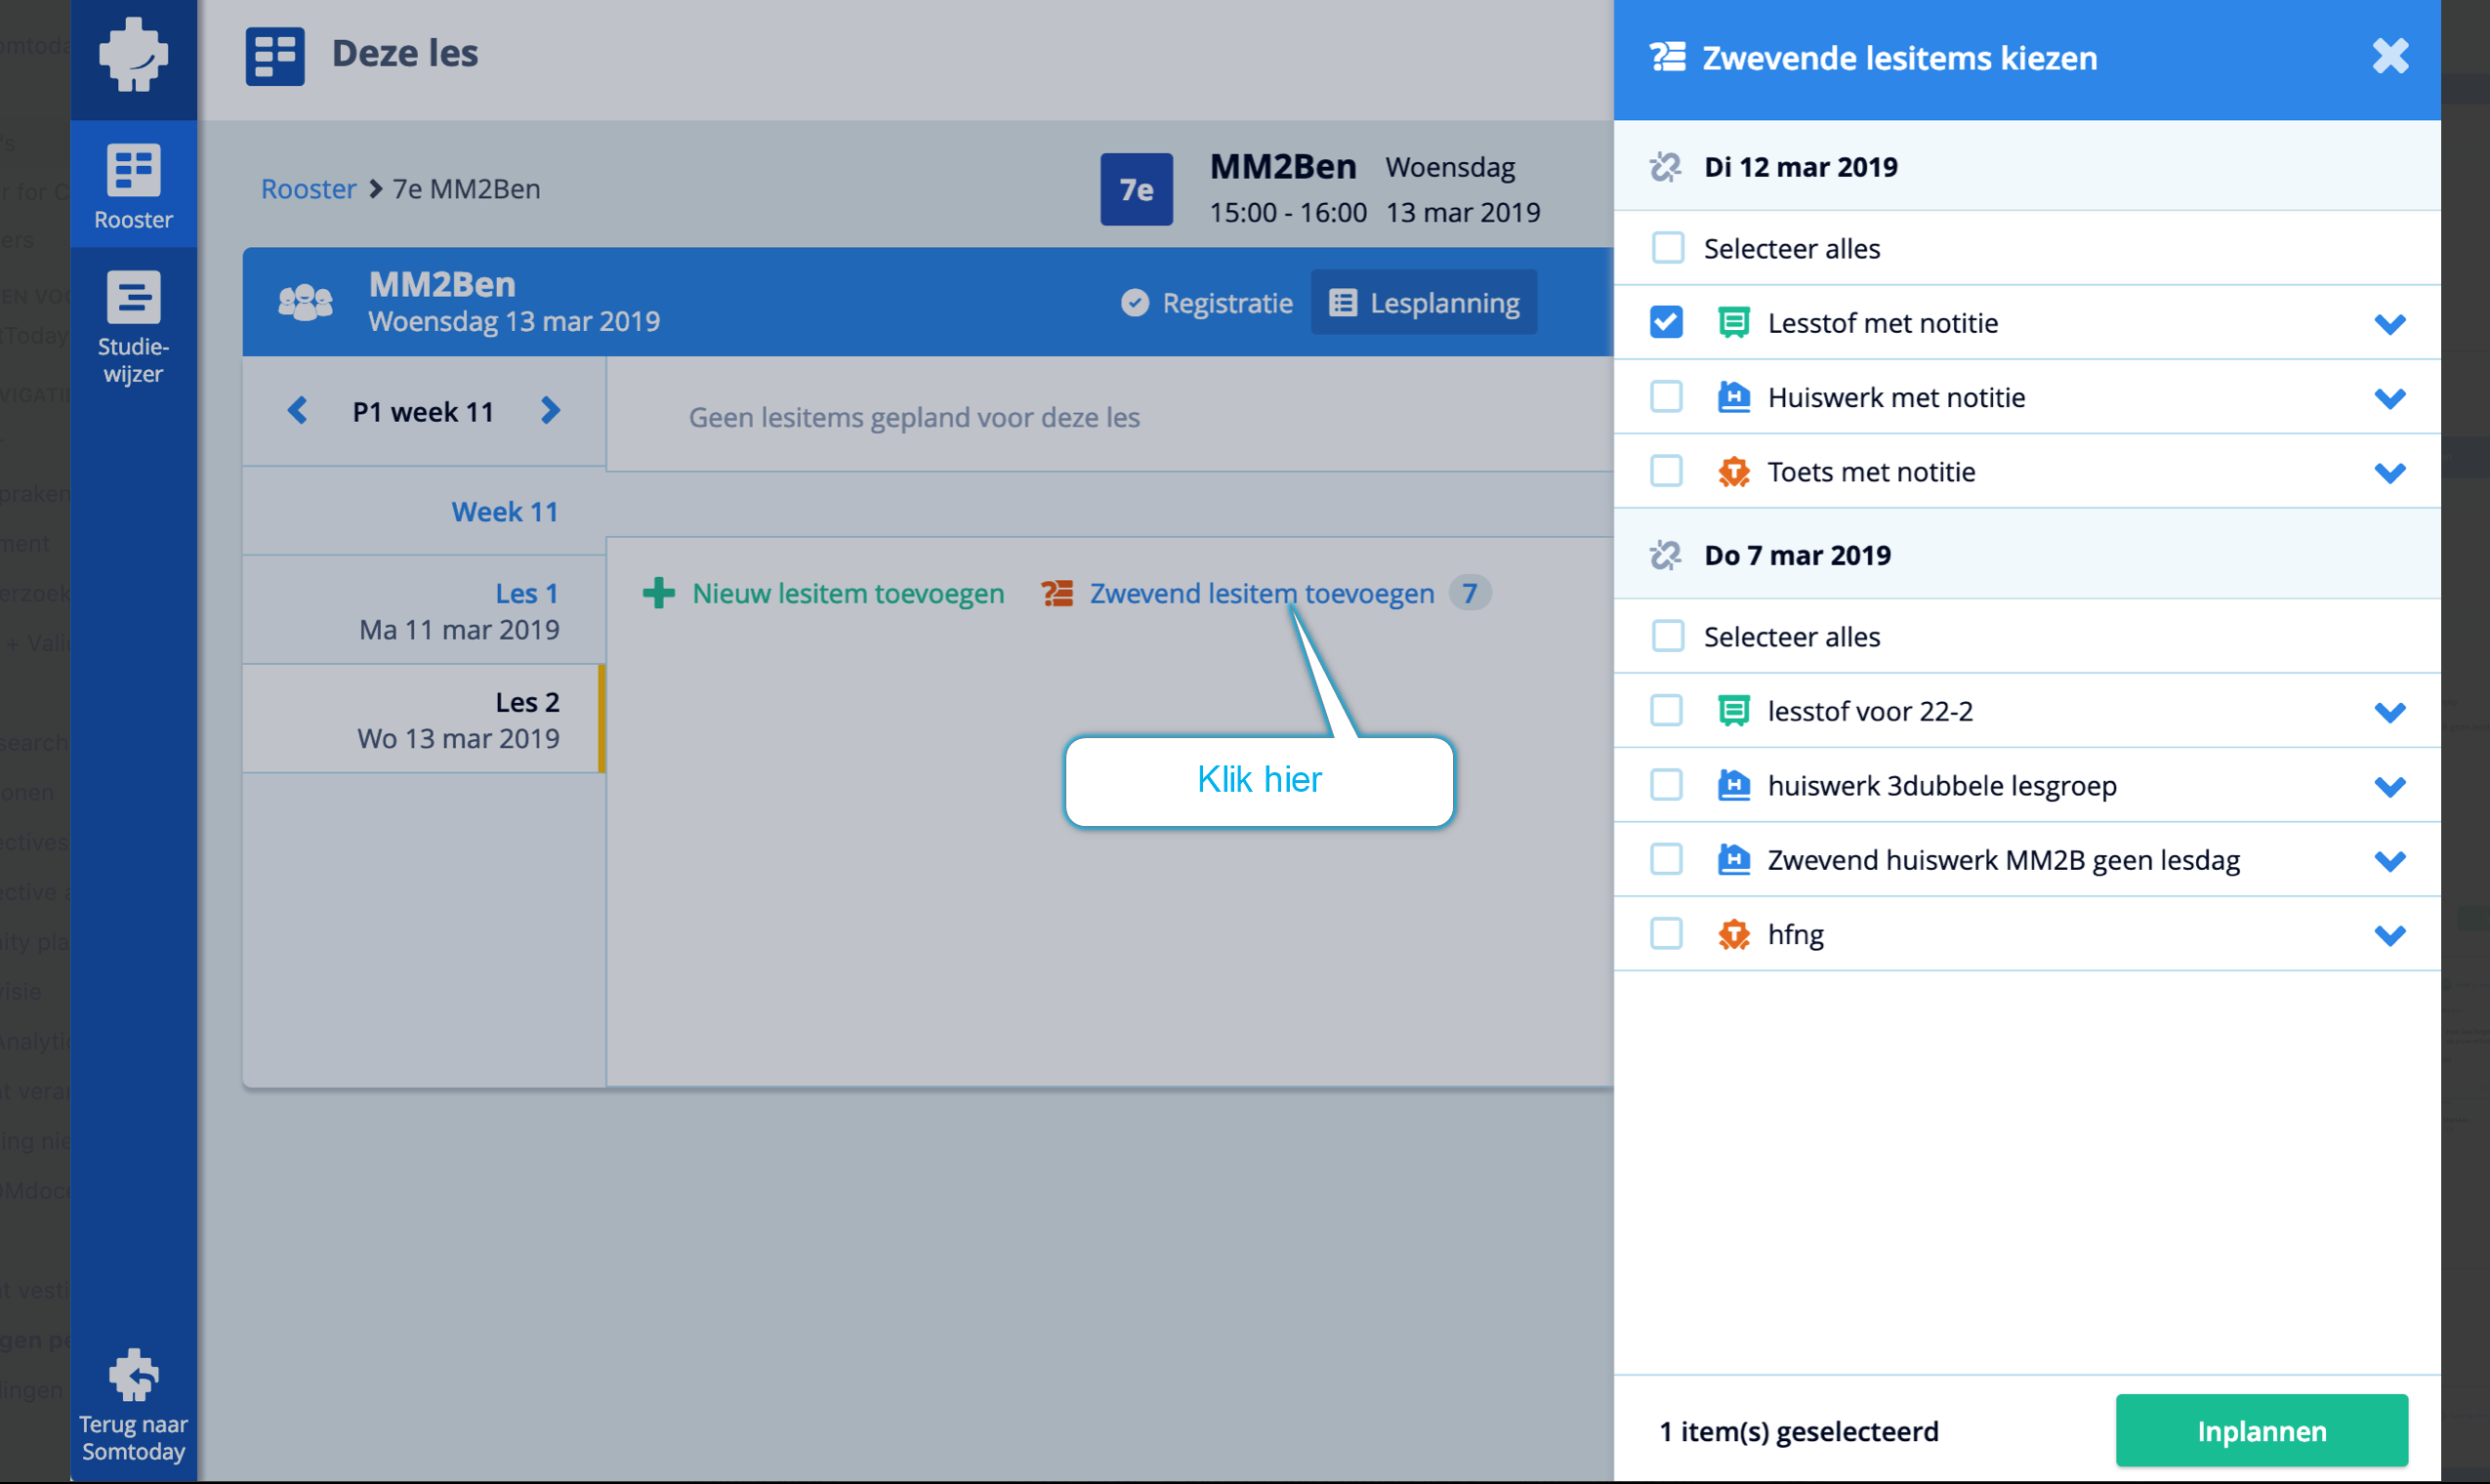
Task: Switch to the Registratie tab
Action: (x=1206, y=302)
